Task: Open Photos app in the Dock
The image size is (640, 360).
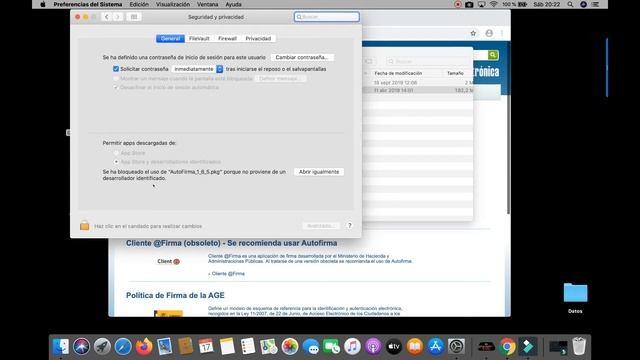Action: click(x=290, y=347)
